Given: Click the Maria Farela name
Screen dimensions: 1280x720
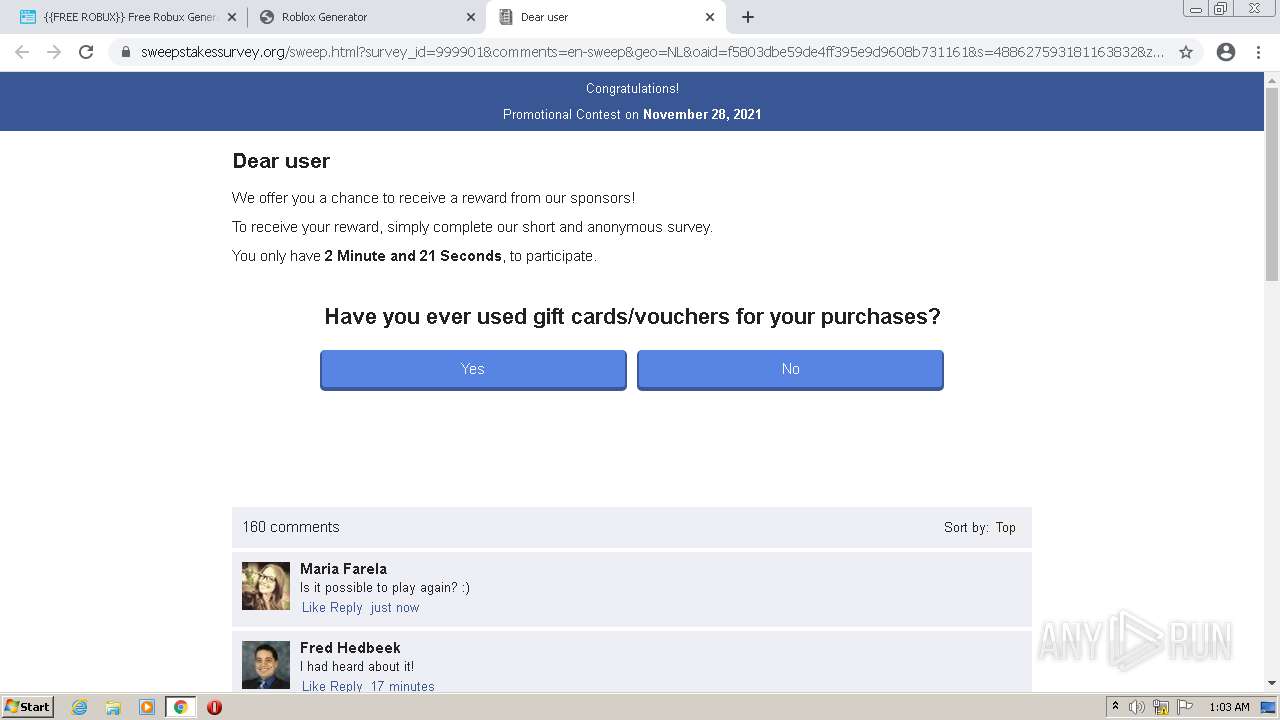Looking at the screenshot, I should click(343, 568).
